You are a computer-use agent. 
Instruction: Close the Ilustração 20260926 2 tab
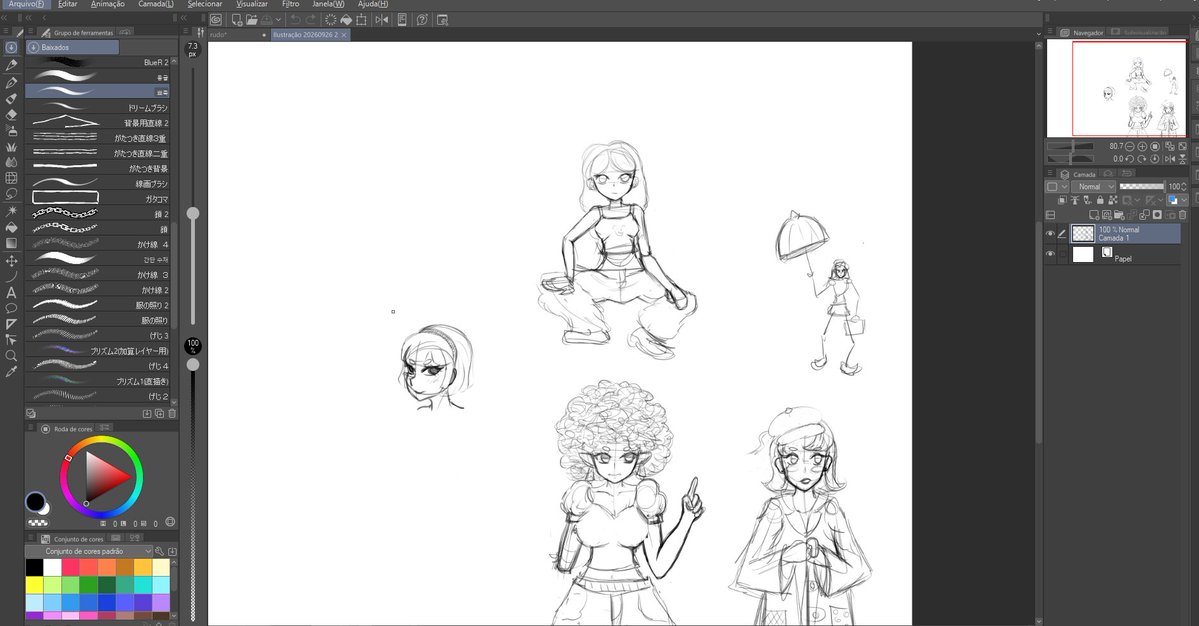(344, 35)
